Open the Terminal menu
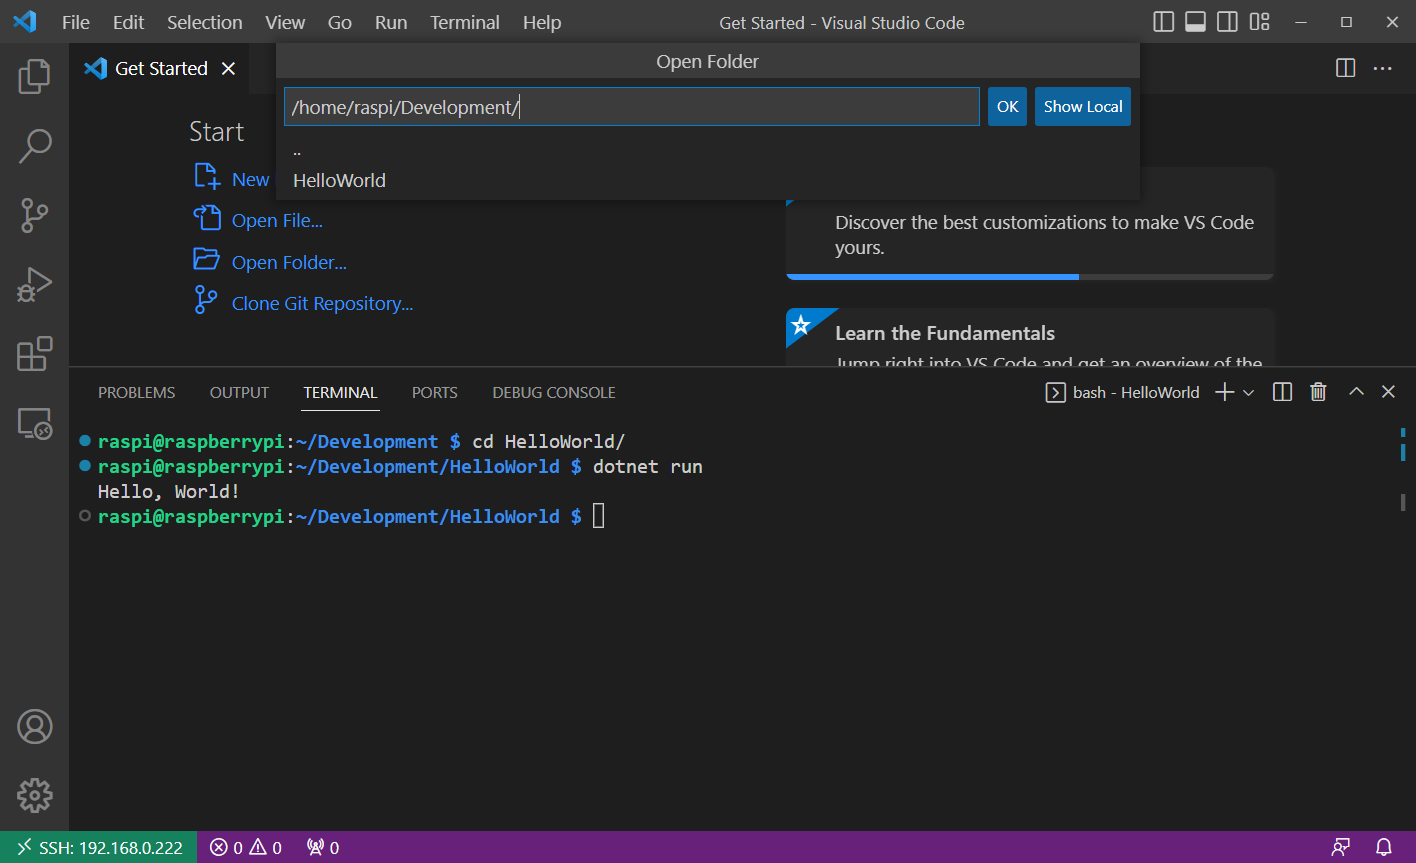The width and height of the screenshot is (1416, 863). (x=464, y=22)
